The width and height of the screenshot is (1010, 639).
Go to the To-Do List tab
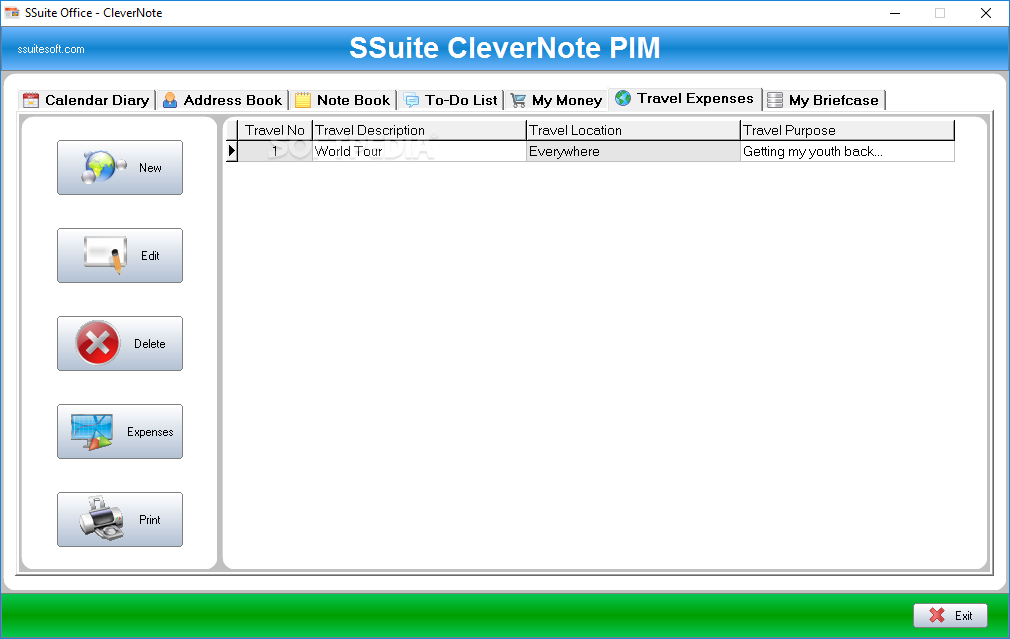[x=451, y=100]
